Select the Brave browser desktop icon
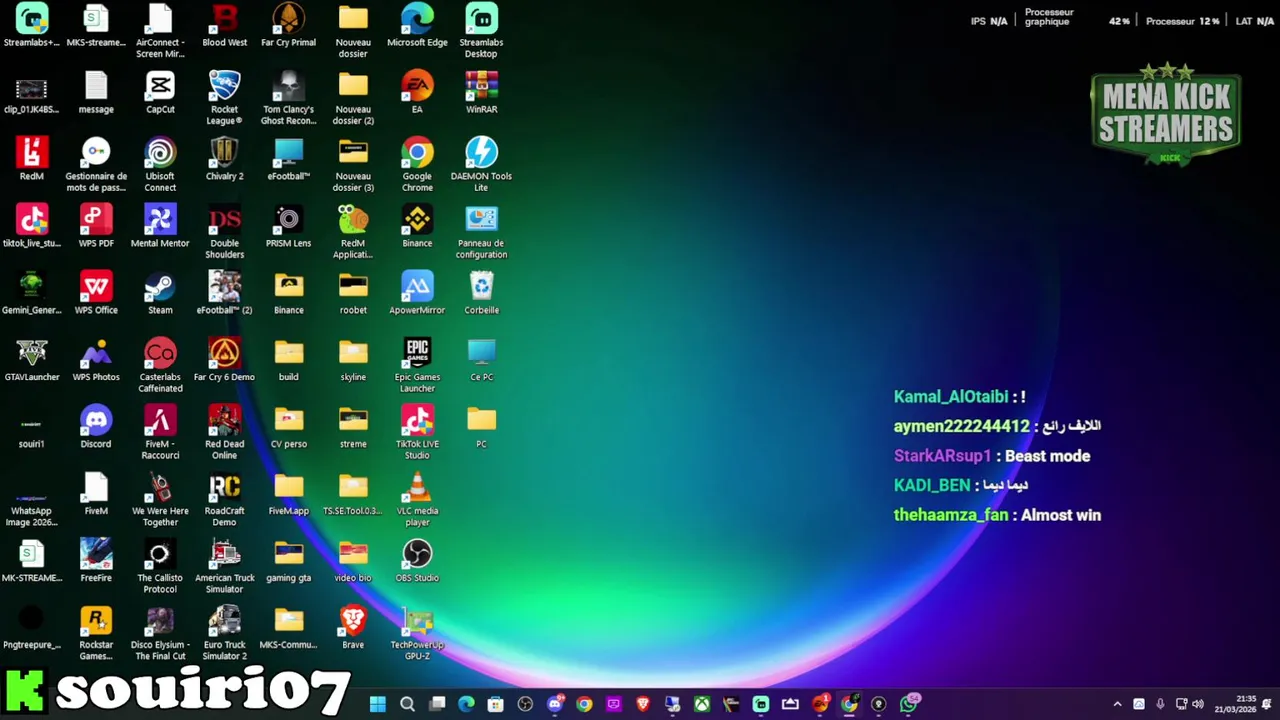 [353, 629]
